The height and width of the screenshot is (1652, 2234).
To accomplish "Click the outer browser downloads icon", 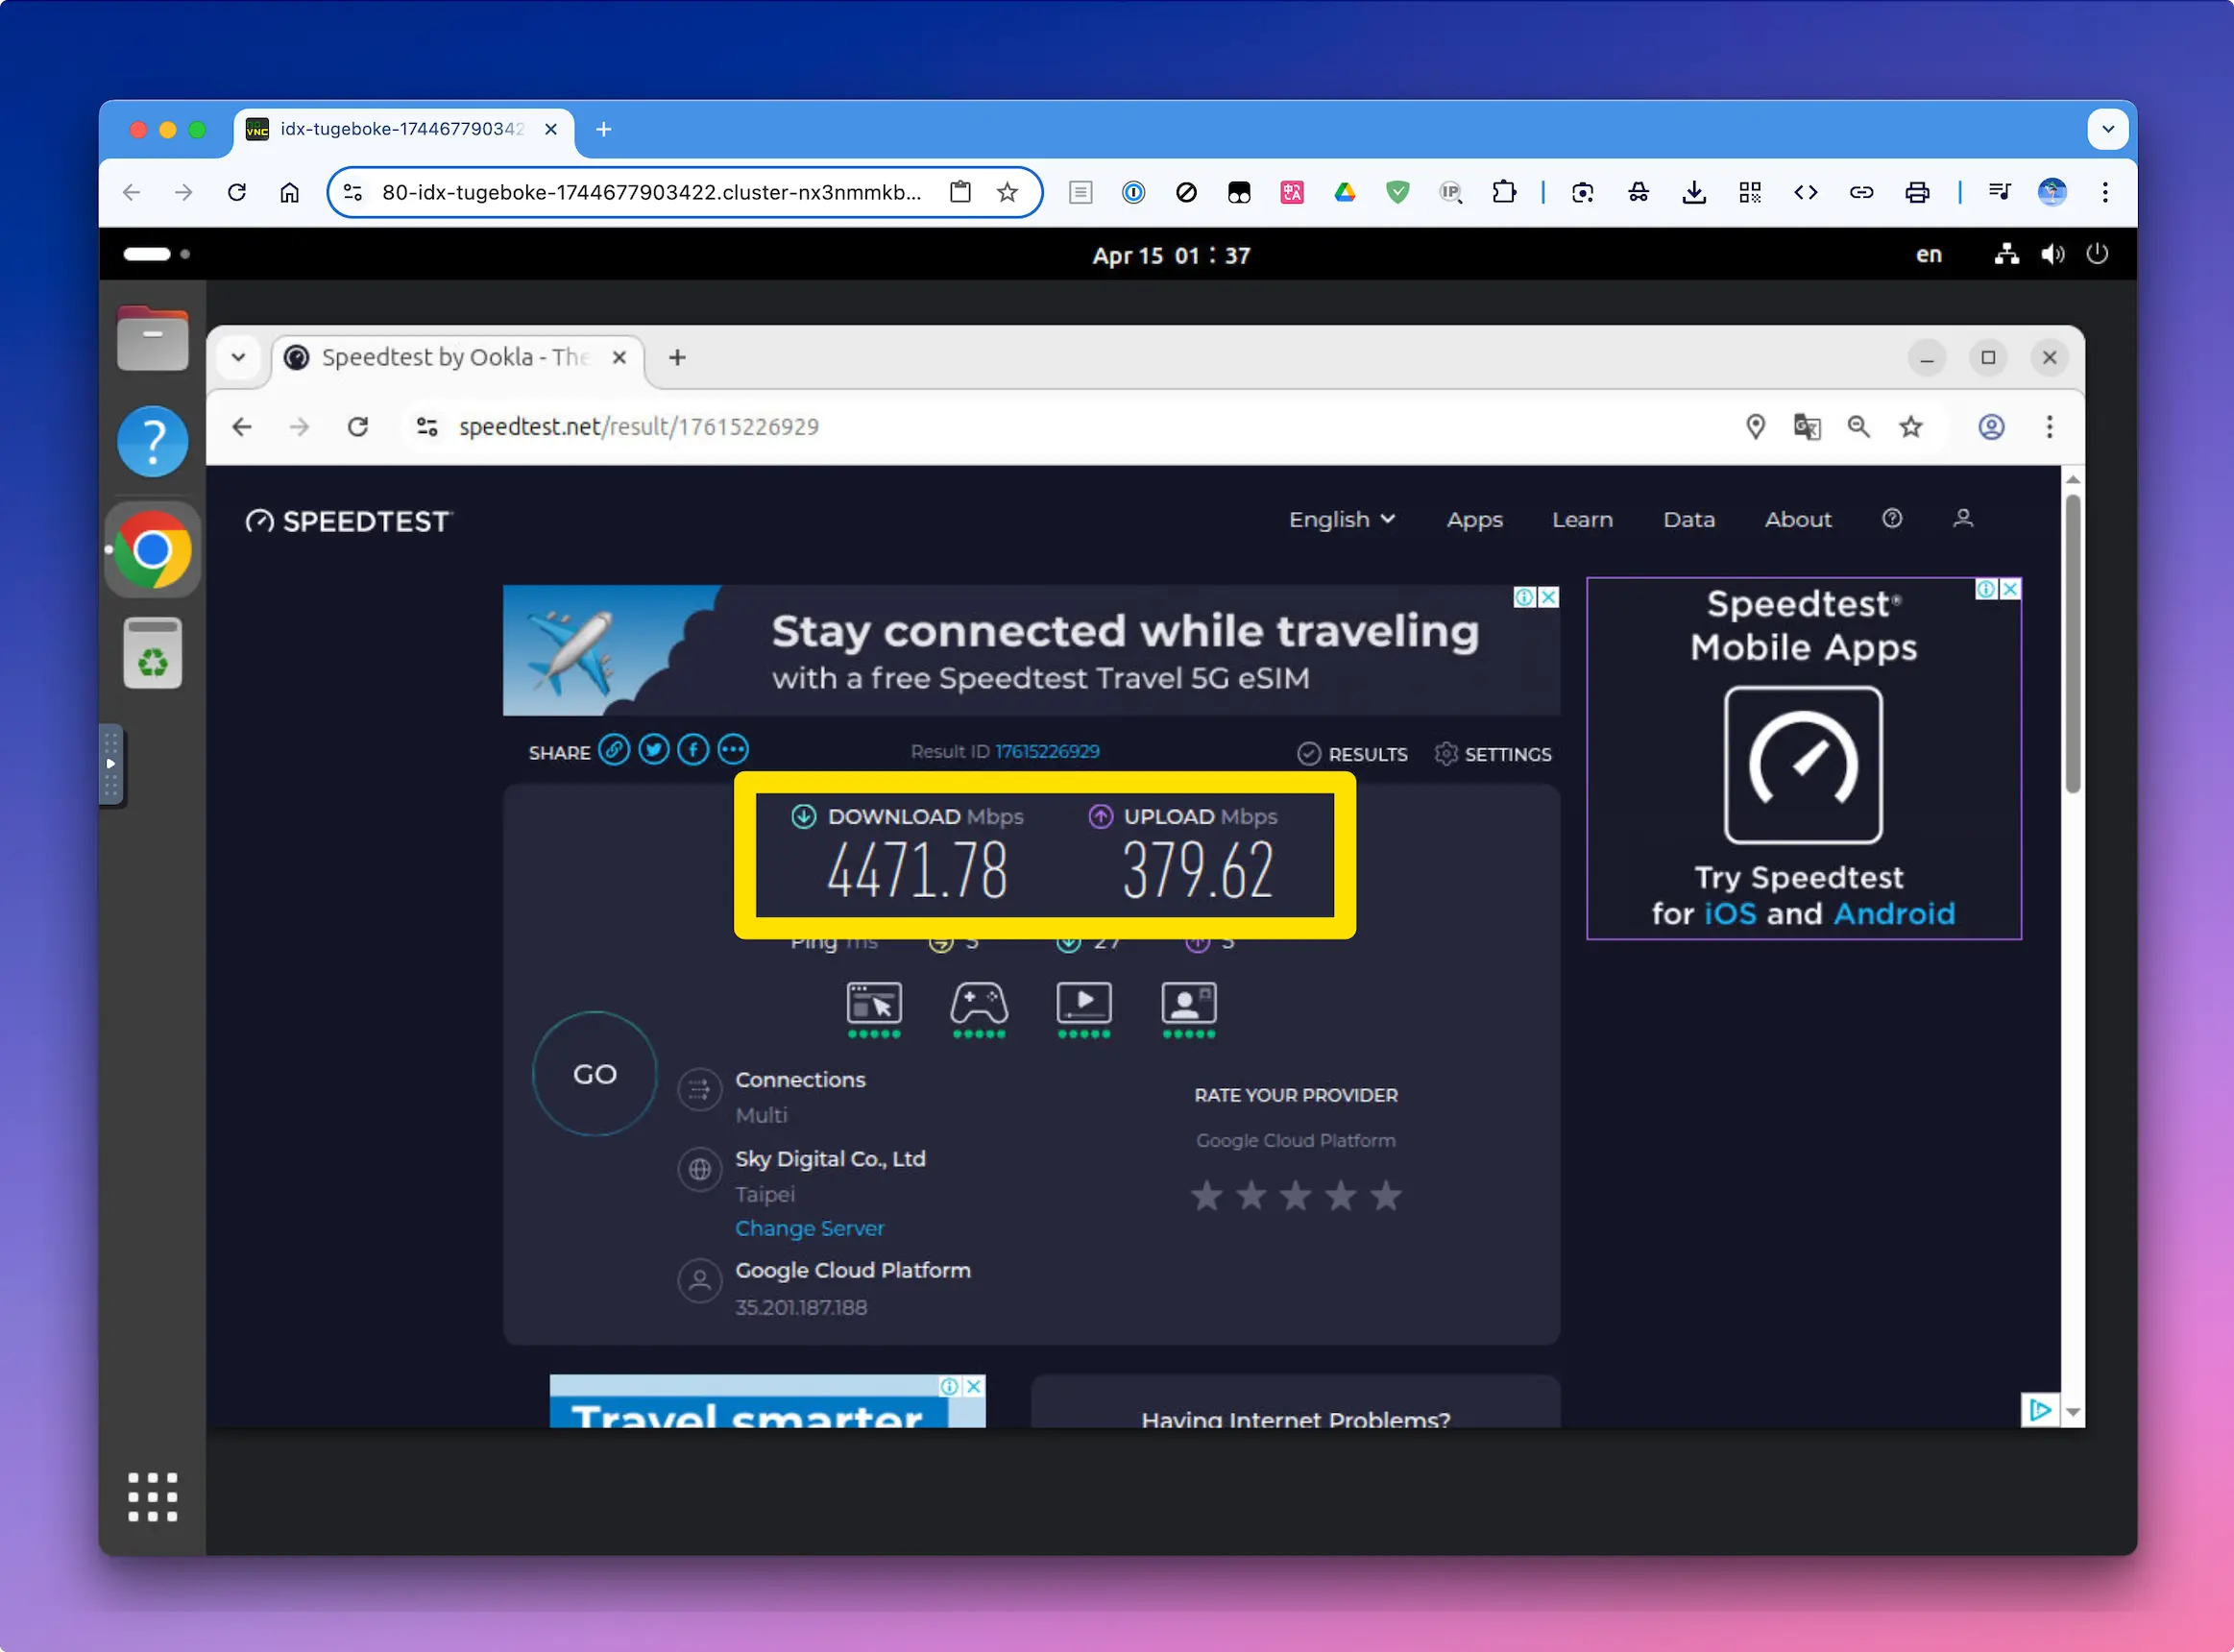I will (x=1693, y=192).
